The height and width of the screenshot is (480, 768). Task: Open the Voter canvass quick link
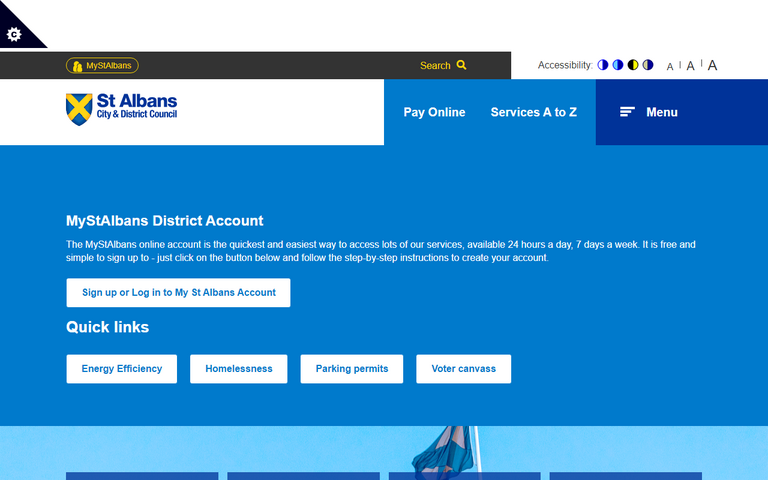(x=463, y=369)
